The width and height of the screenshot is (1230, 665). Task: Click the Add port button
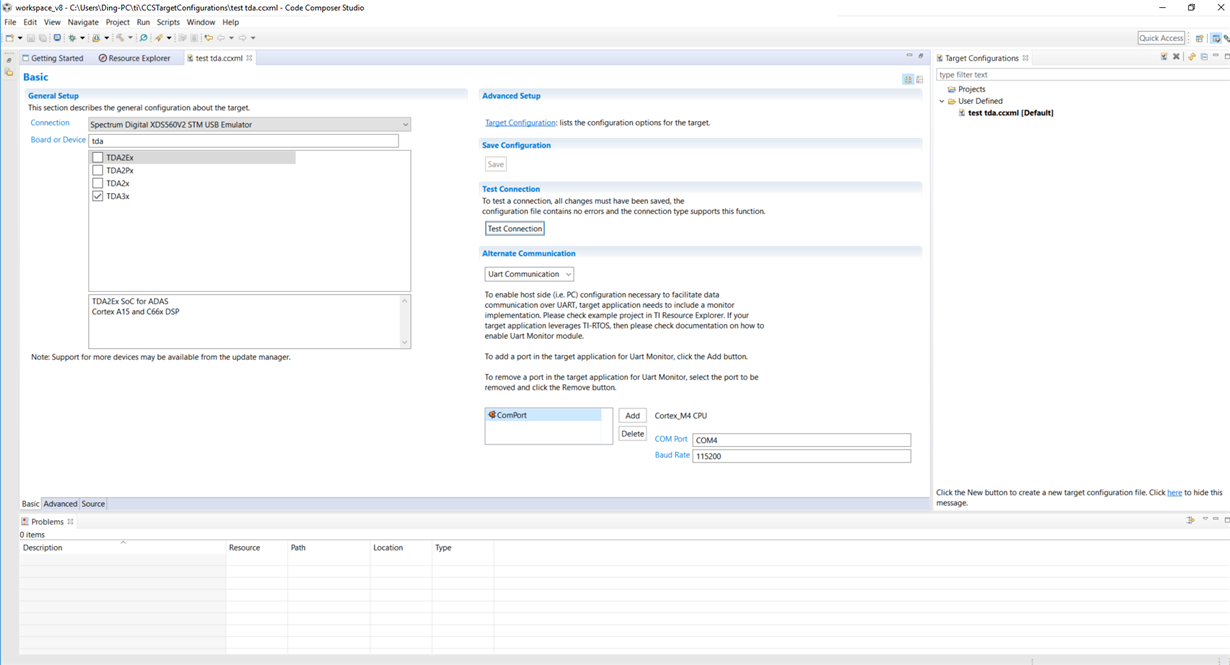point(633,416)
